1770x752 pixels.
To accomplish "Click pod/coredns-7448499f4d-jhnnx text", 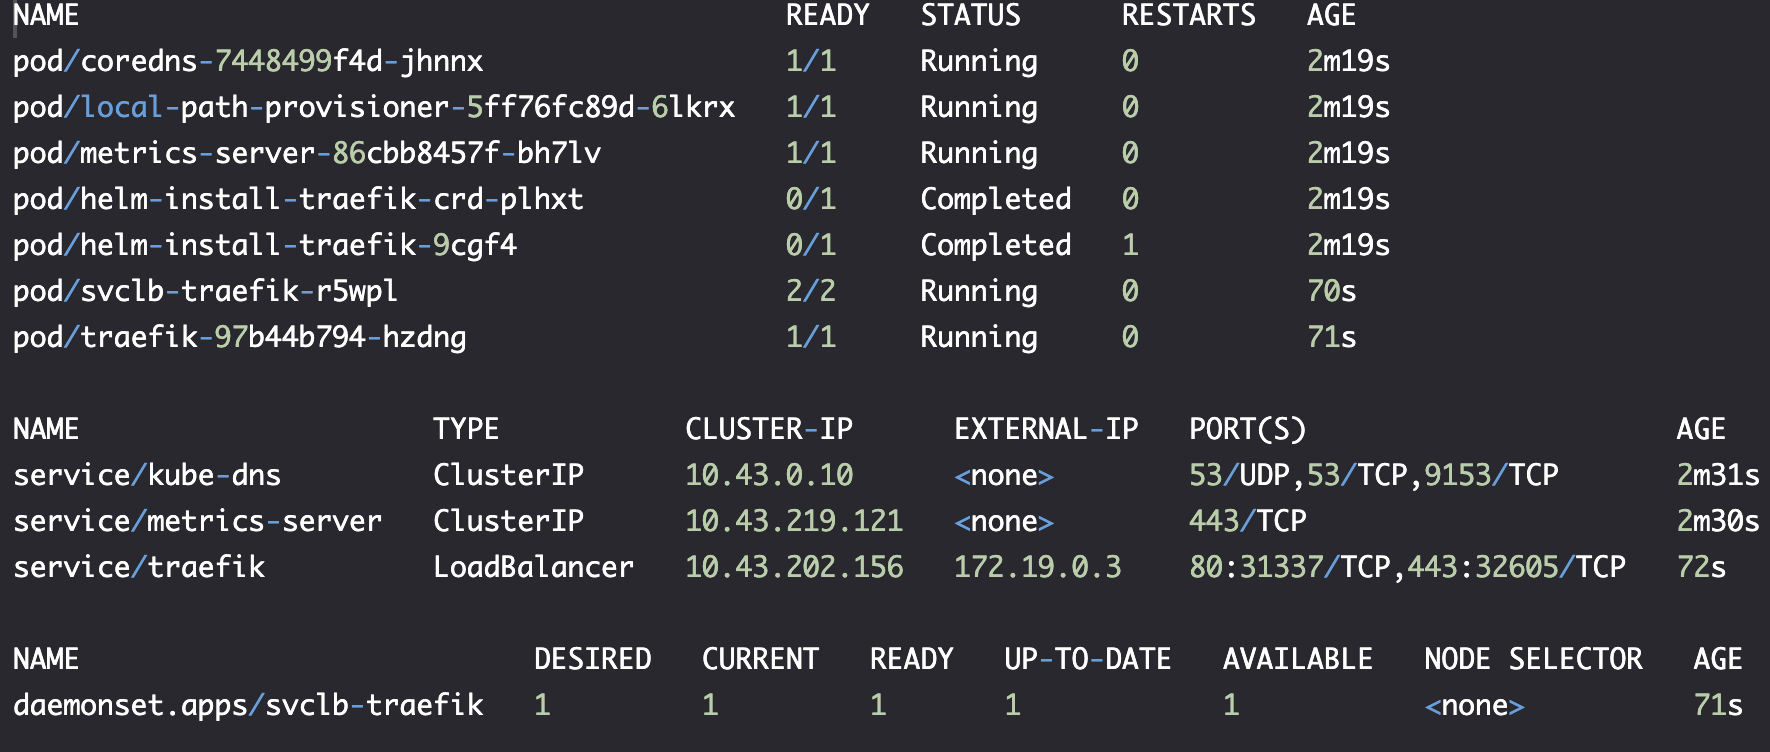I will 248,62.
